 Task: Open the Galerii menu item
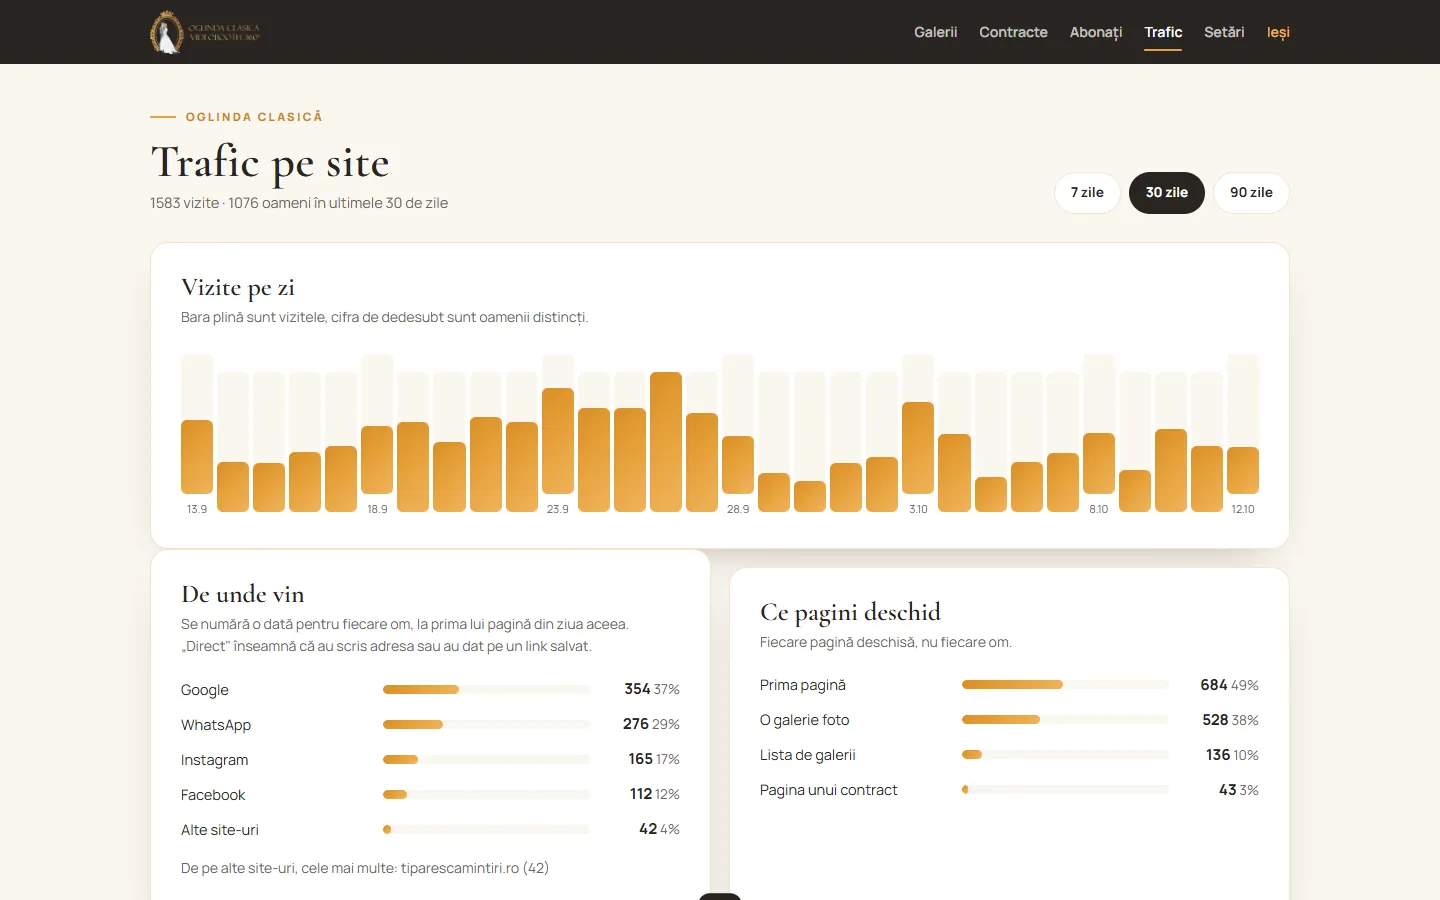click(935, 32)
